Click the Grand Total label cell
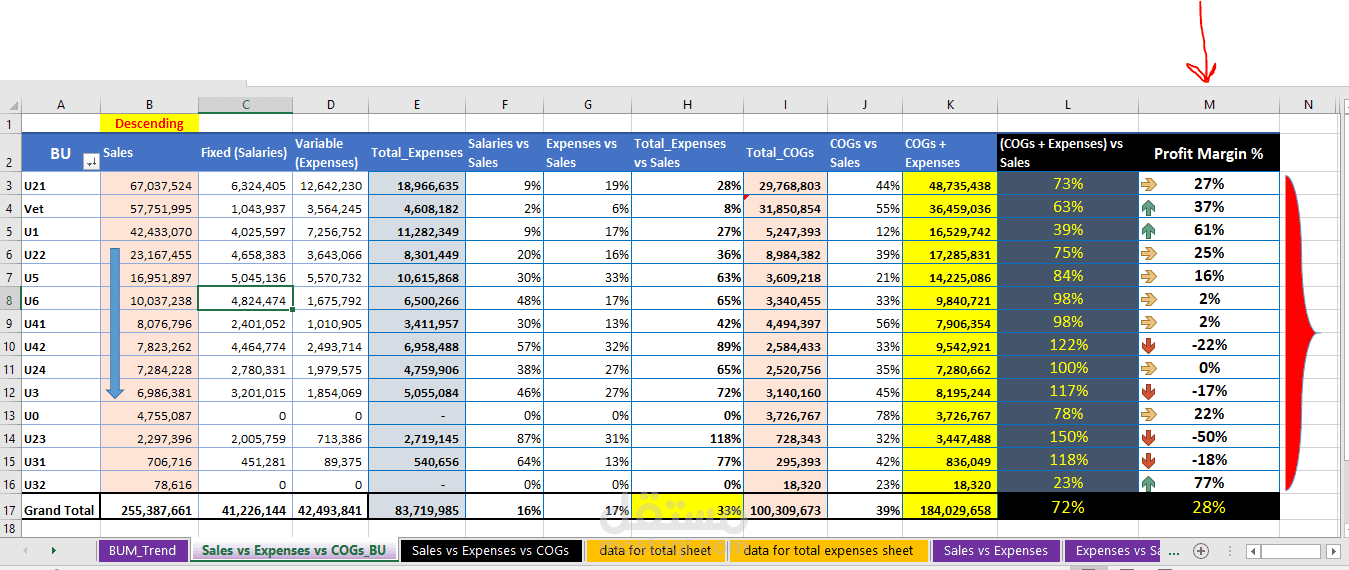Viewport: 1349px width, 570px height. coord(61,509)
